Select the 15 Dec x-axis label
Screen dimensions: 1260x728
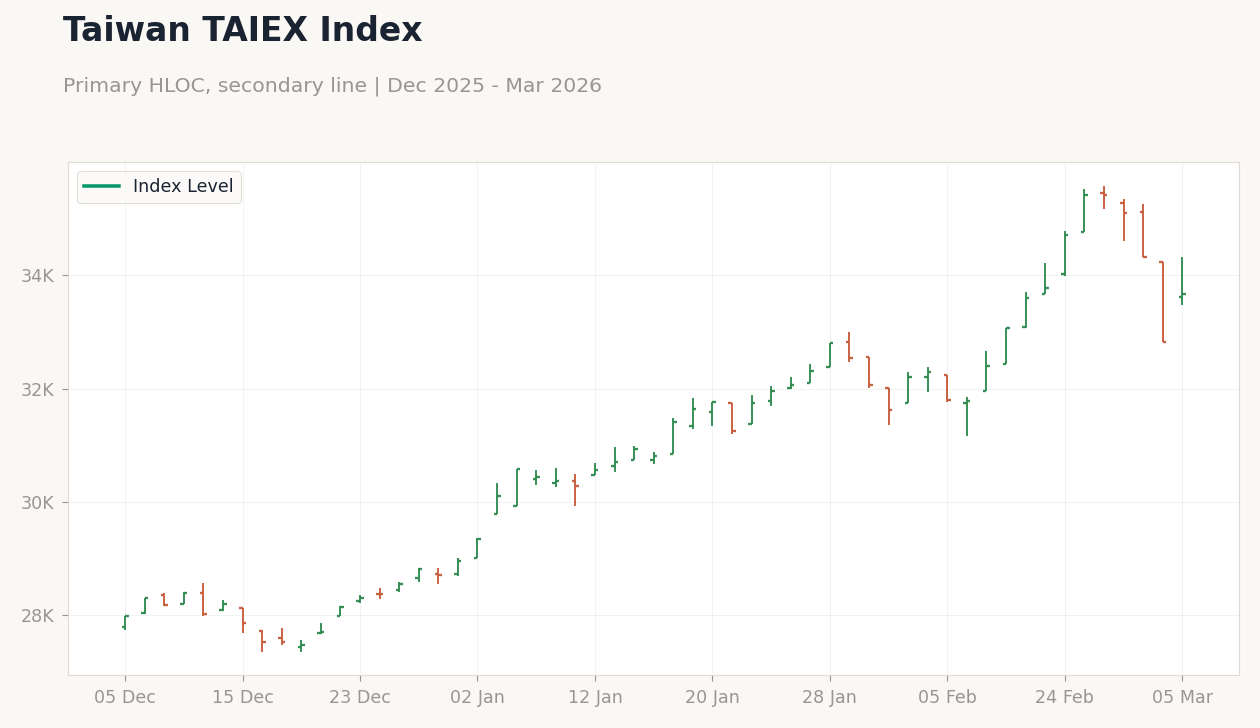pyautogui.click(x=242, y=698)
